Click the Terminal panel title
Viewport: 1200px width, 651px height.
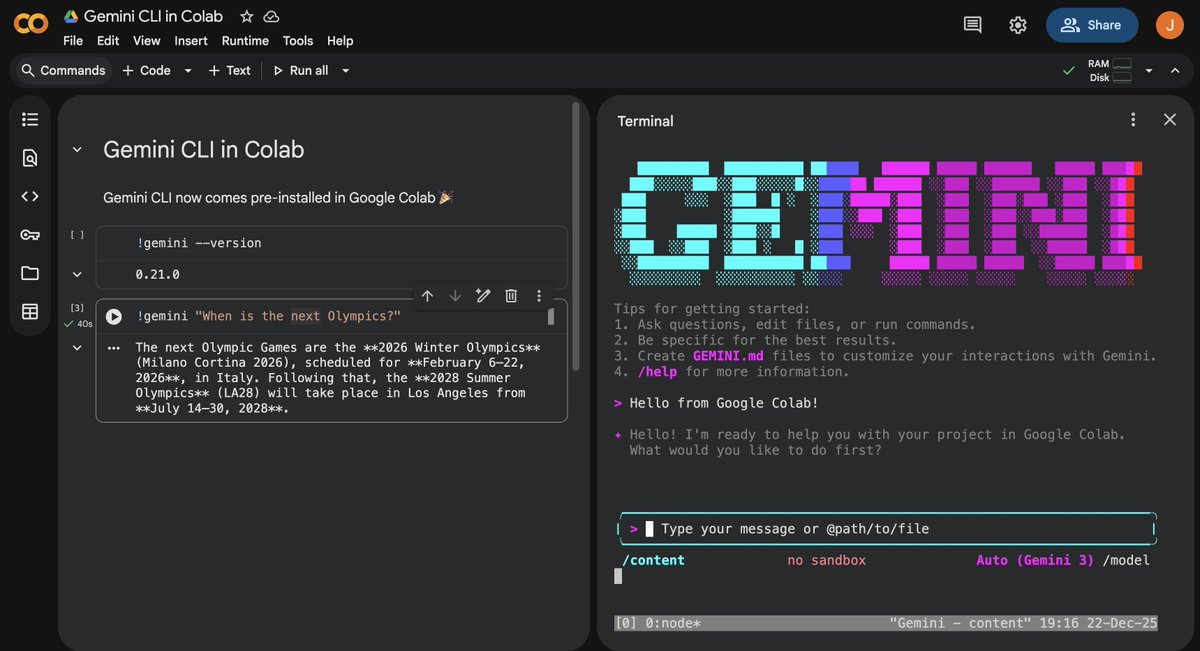(x=645, y=121)
